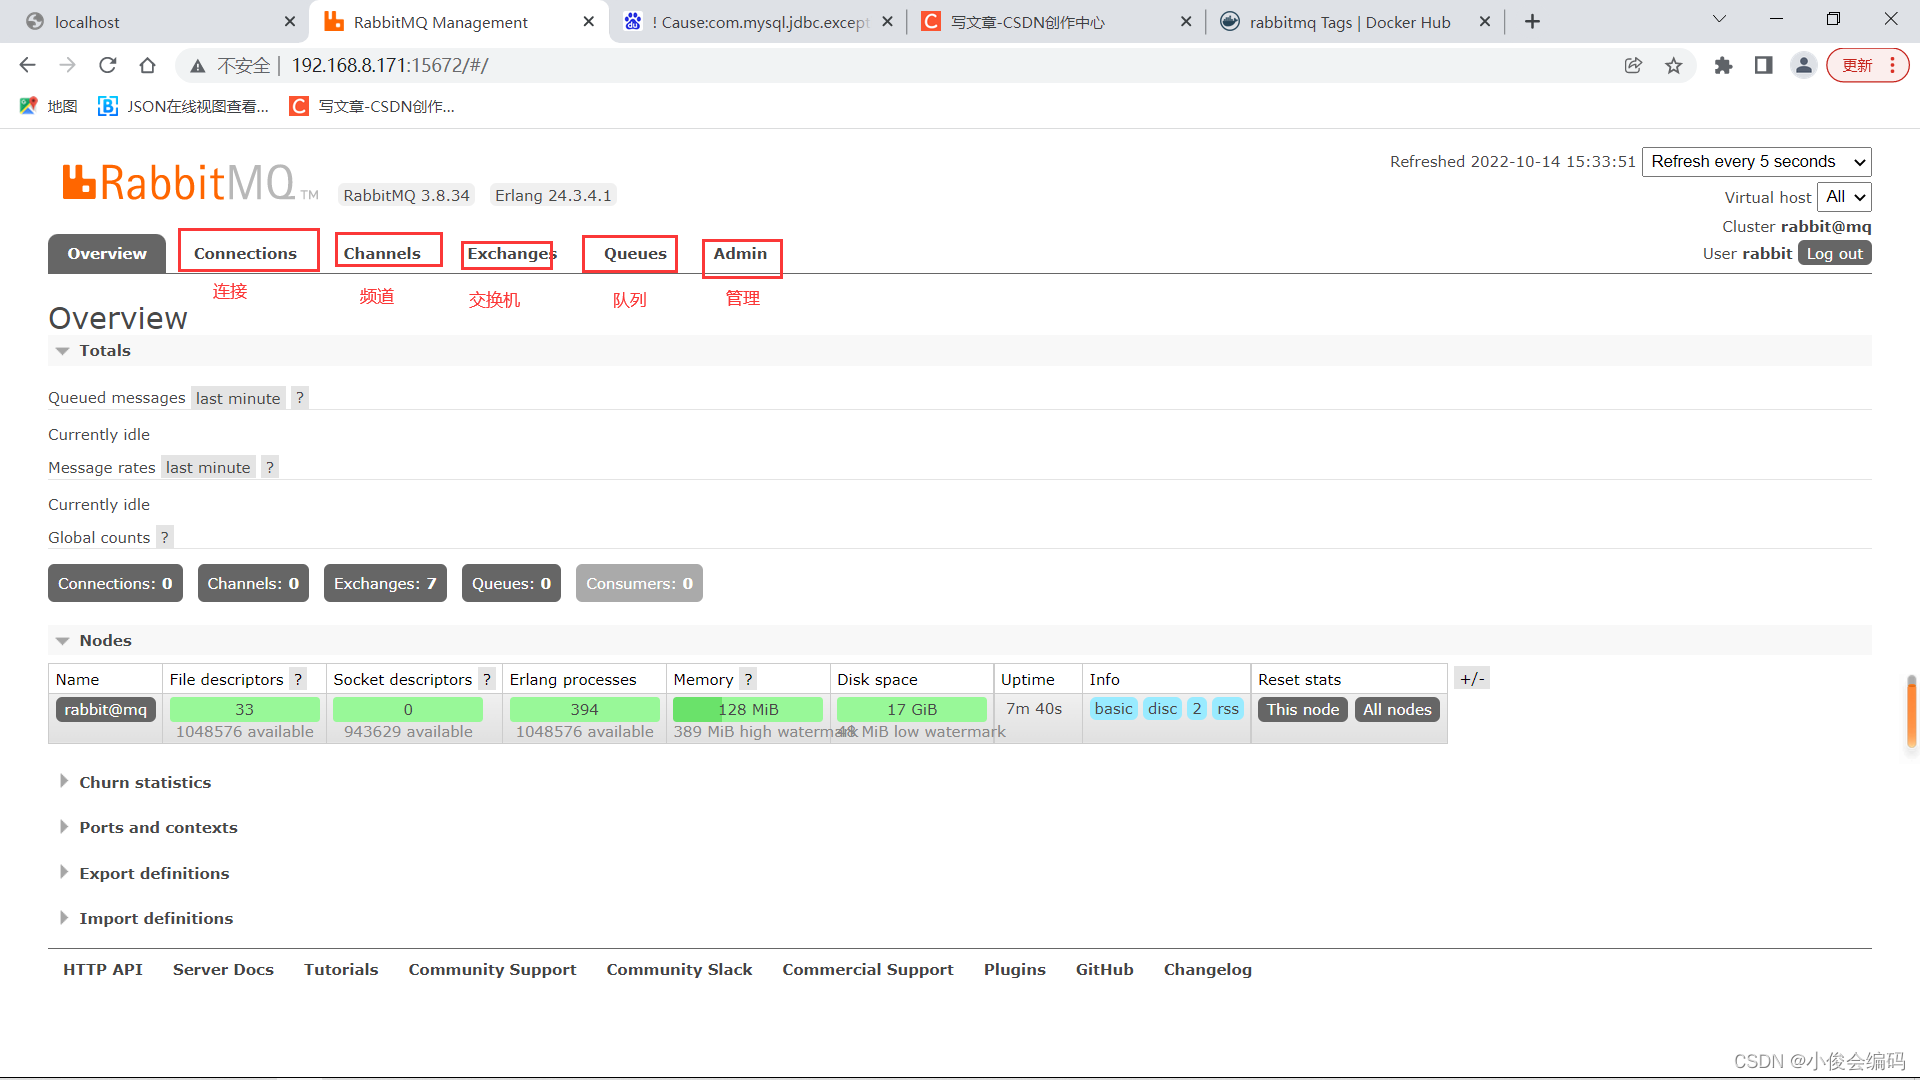
Task: Open the Virtual host All dropdown
Action: tap(1844, 197)
